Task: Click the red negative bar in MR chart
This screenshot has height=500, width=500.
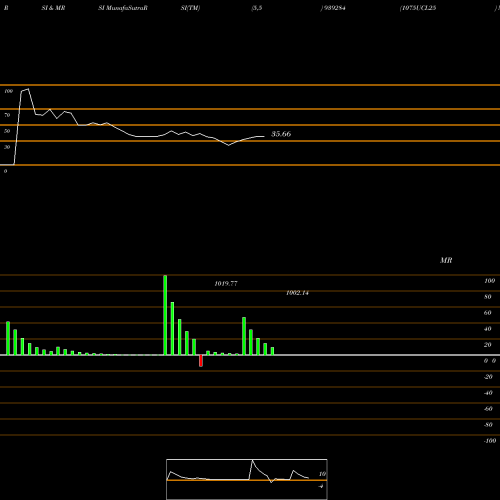Action: (201, 361)
